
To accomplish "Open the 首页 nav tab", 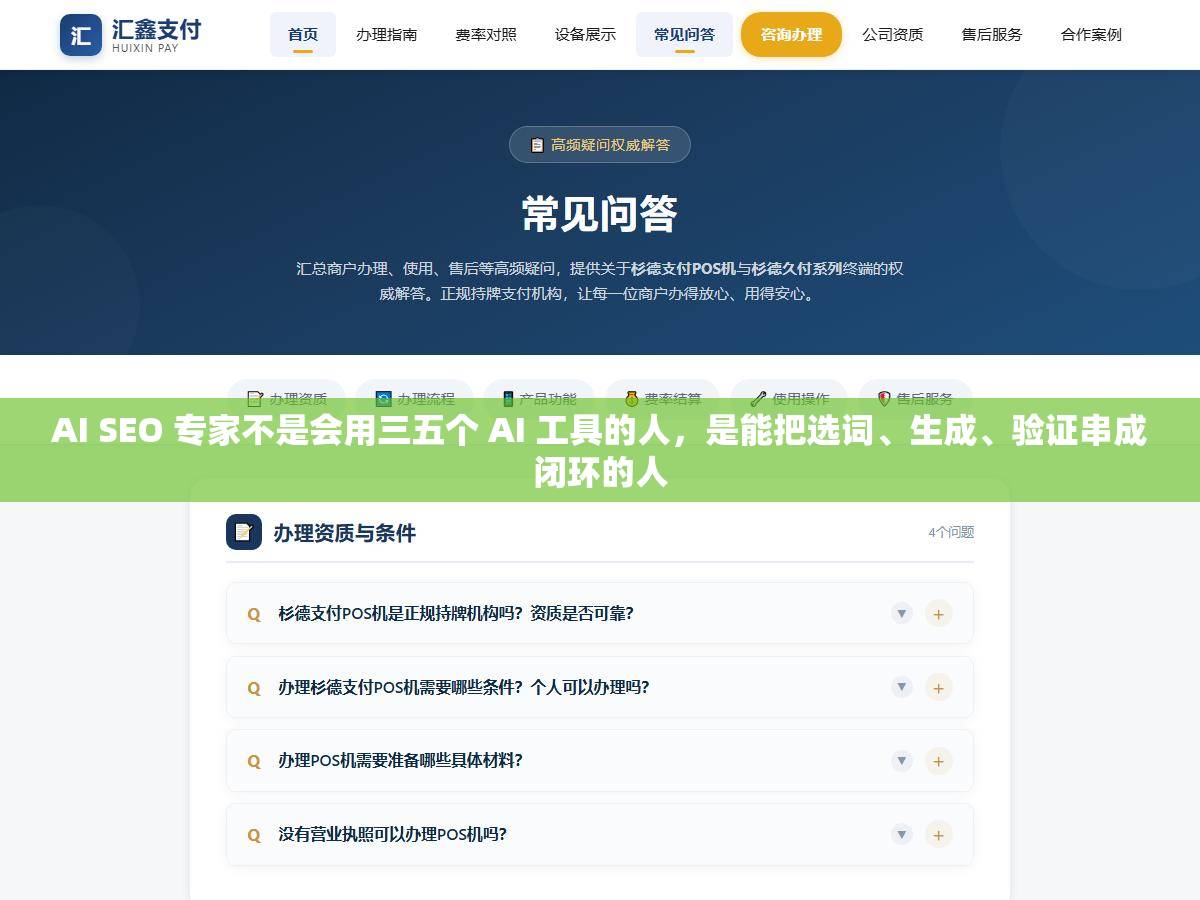I will point(303,35).
